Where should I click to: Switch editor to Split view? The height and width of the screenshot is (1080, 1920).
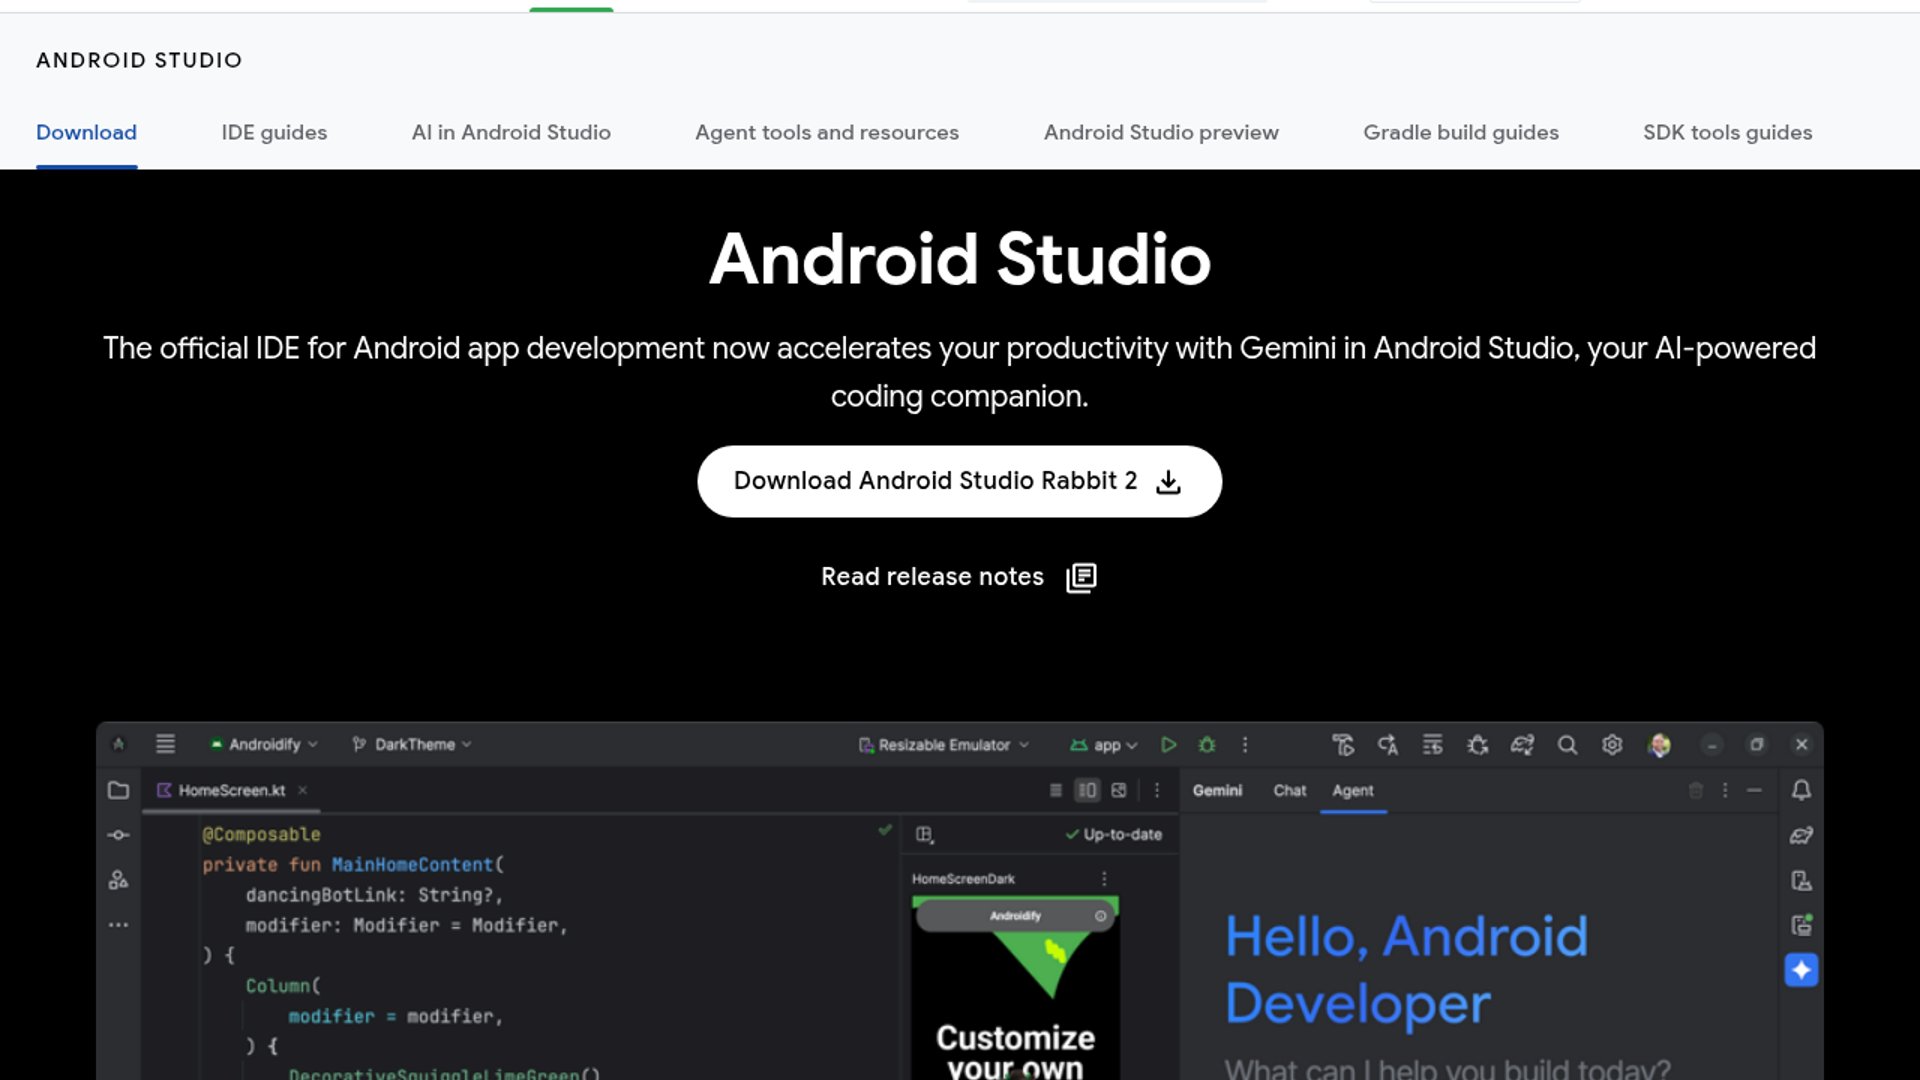pos(1087,790)
